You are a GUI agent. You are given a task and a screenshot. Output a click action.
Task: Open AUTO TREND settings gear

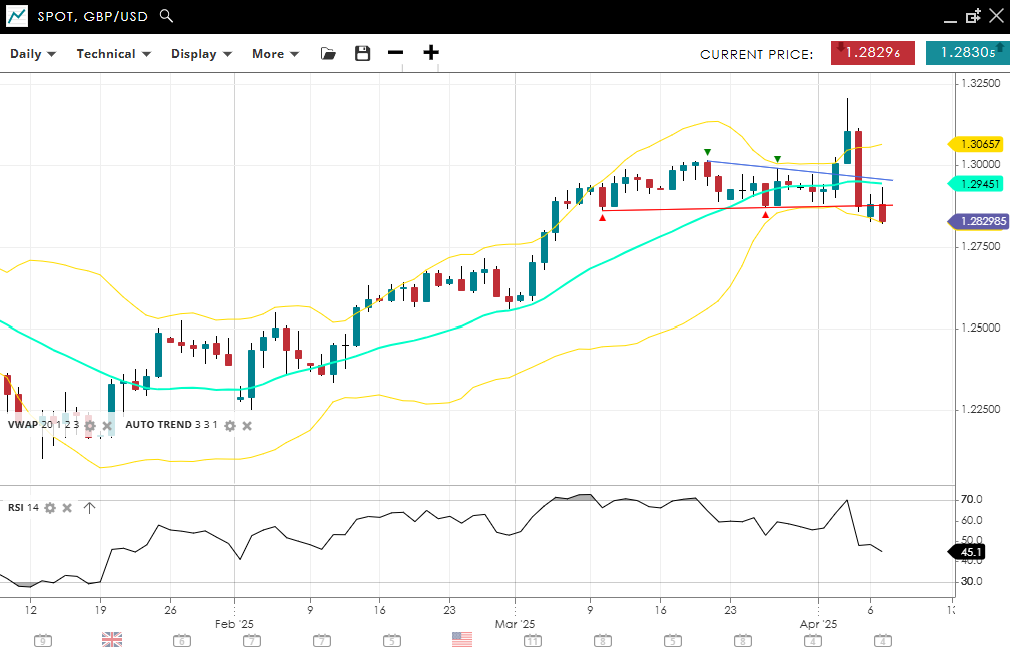[x=229, y=425]
